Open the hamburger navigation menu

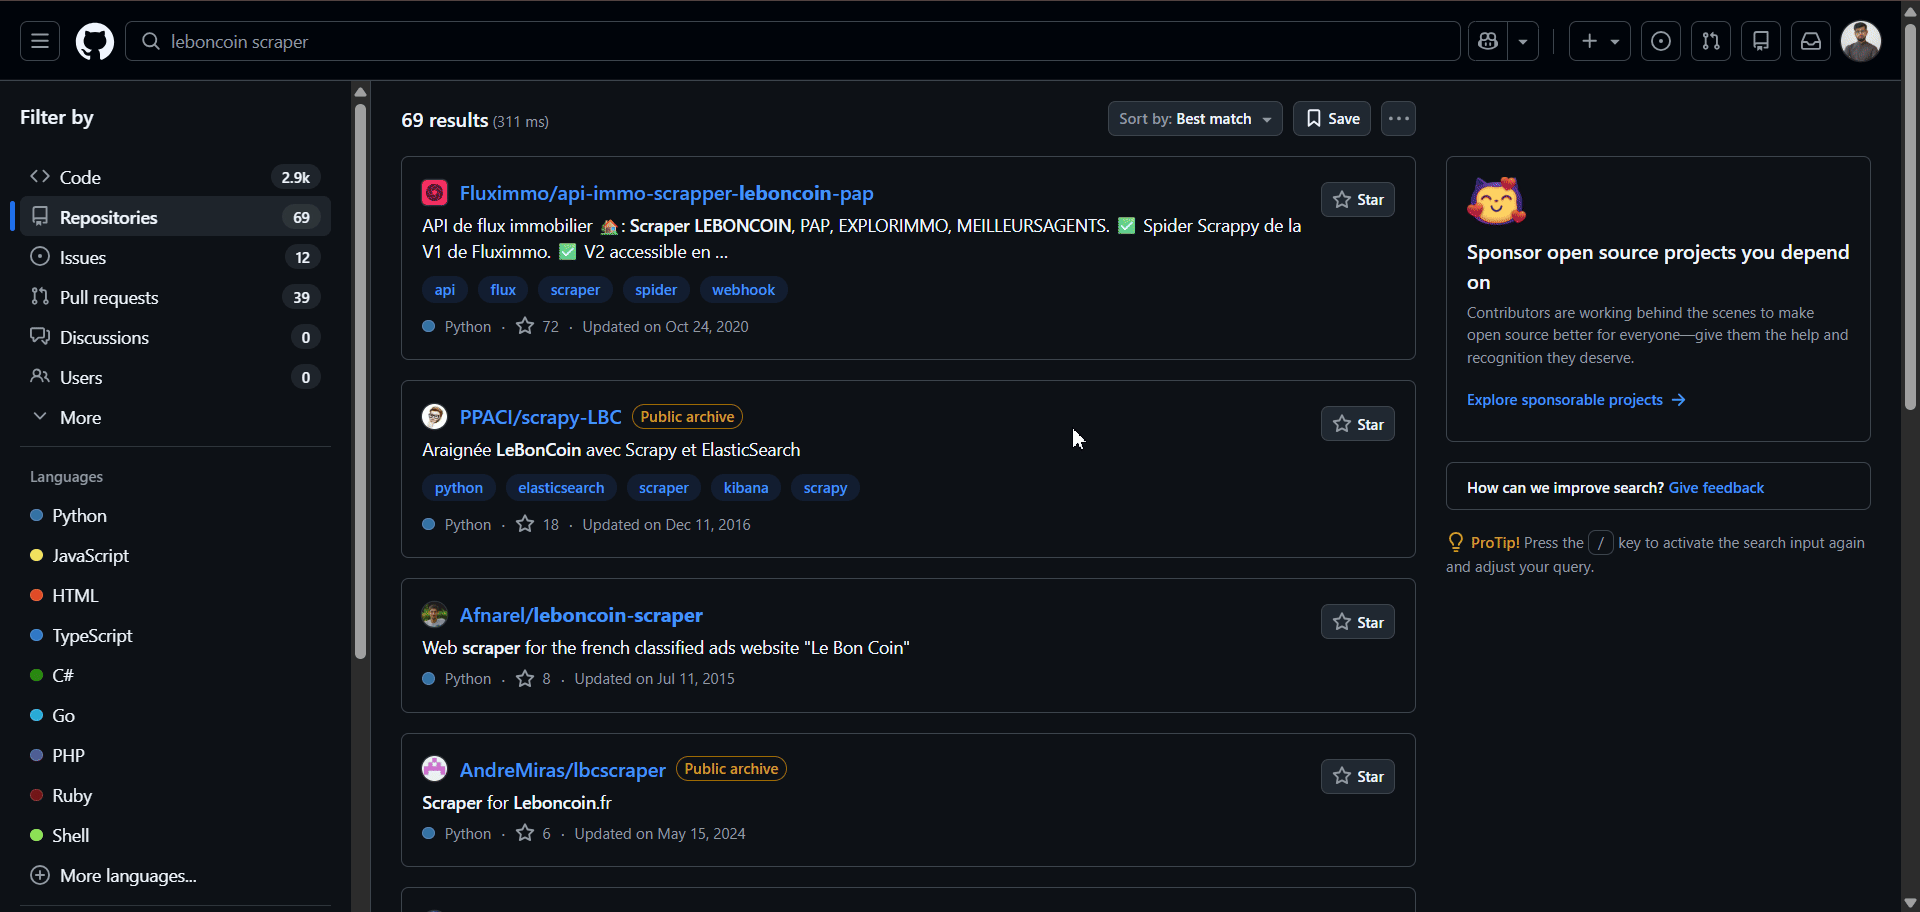coord(40,41)
